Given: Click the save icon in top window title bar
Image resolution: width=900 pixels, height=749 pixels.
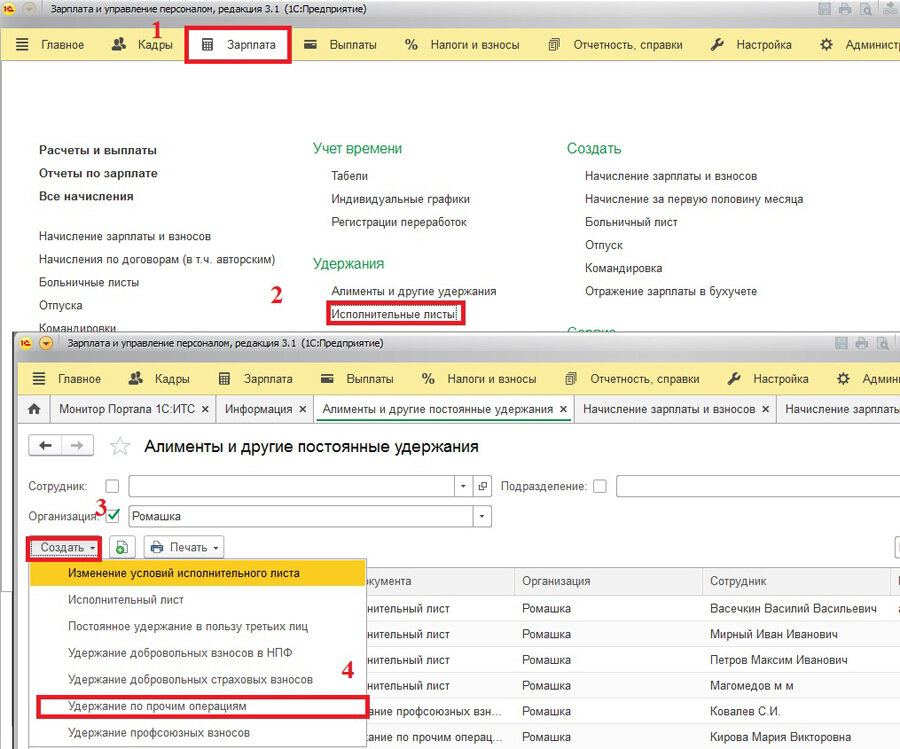Looking at the screenshot, I should [824, 9].
